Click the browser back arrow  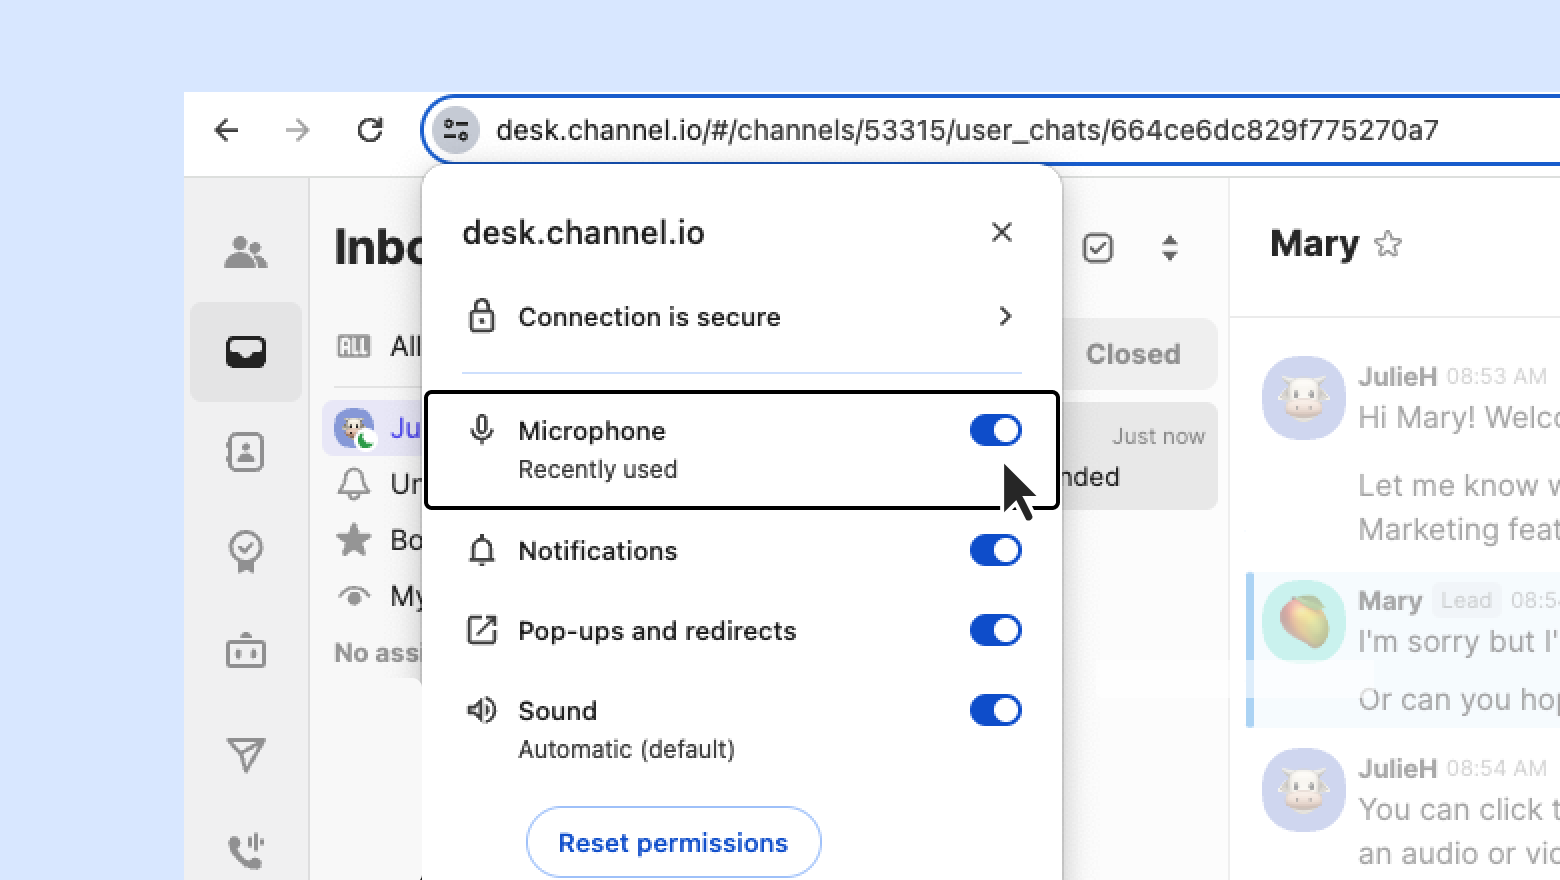pyautogui.click(x=227, y=130)
